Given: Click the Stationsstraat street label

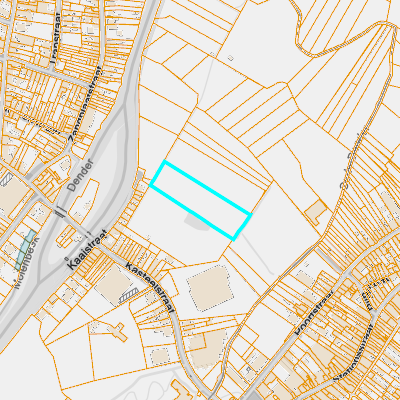Looking at the screenshot, I should [x=354, y=352].
